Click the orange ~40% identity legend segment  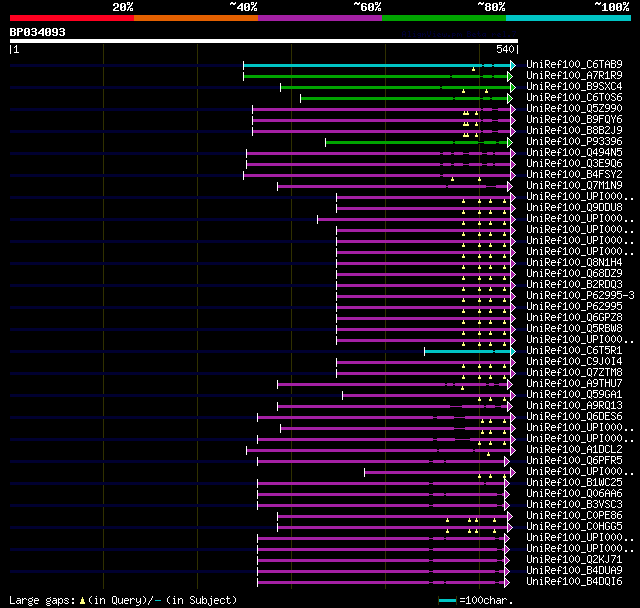point(196,18)
